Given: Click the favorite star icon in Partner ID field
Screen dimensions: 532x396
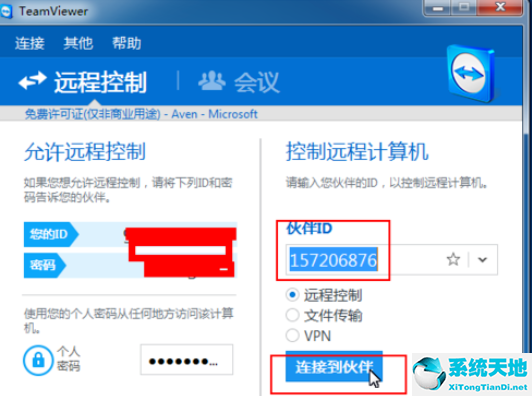Looking at the screenshot, I should 453,260.
